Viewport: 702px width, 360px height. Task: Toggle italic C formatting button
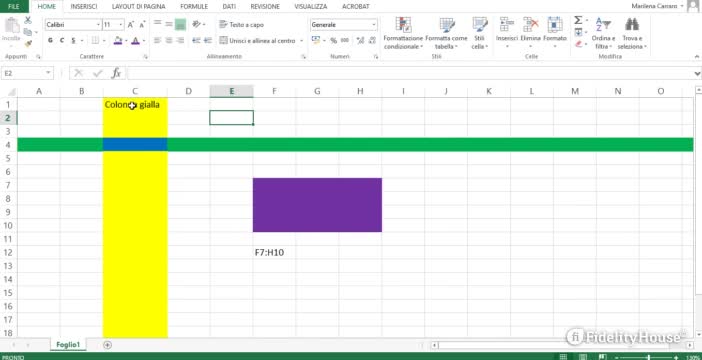pos(62,40)
